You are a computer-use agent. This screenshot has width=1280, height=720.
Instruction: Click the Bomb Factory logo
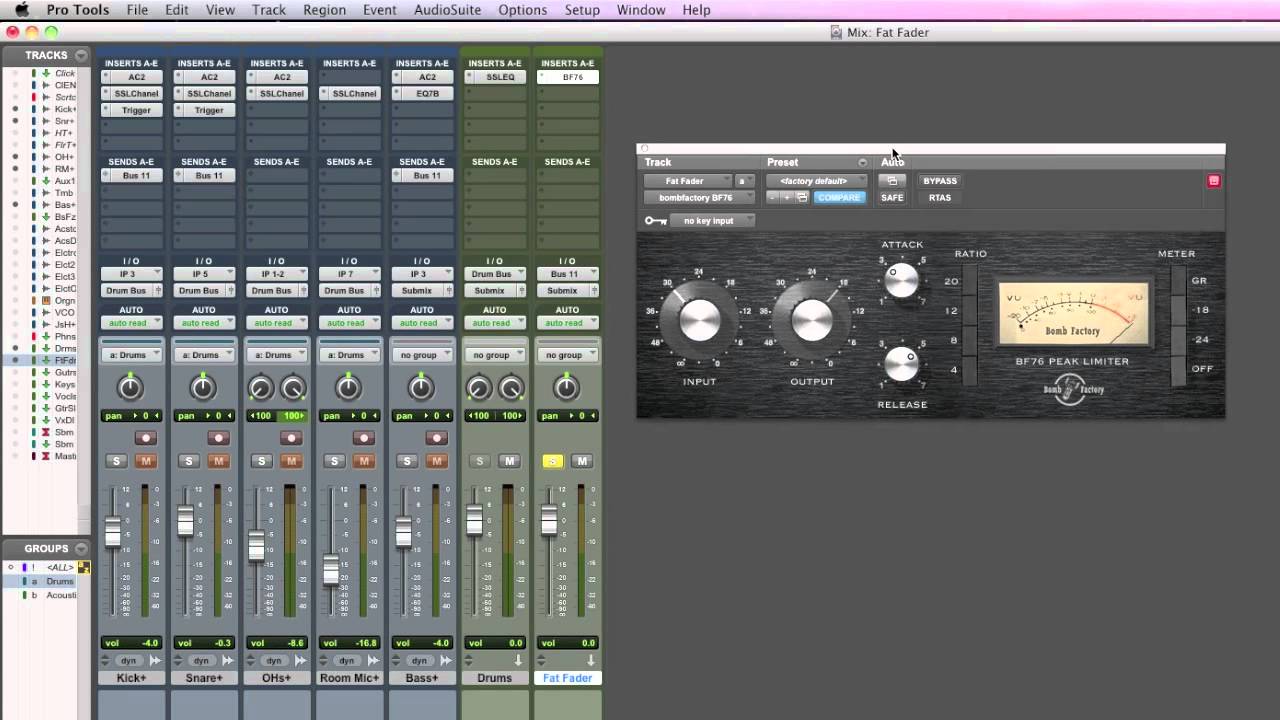point(1073,389)
